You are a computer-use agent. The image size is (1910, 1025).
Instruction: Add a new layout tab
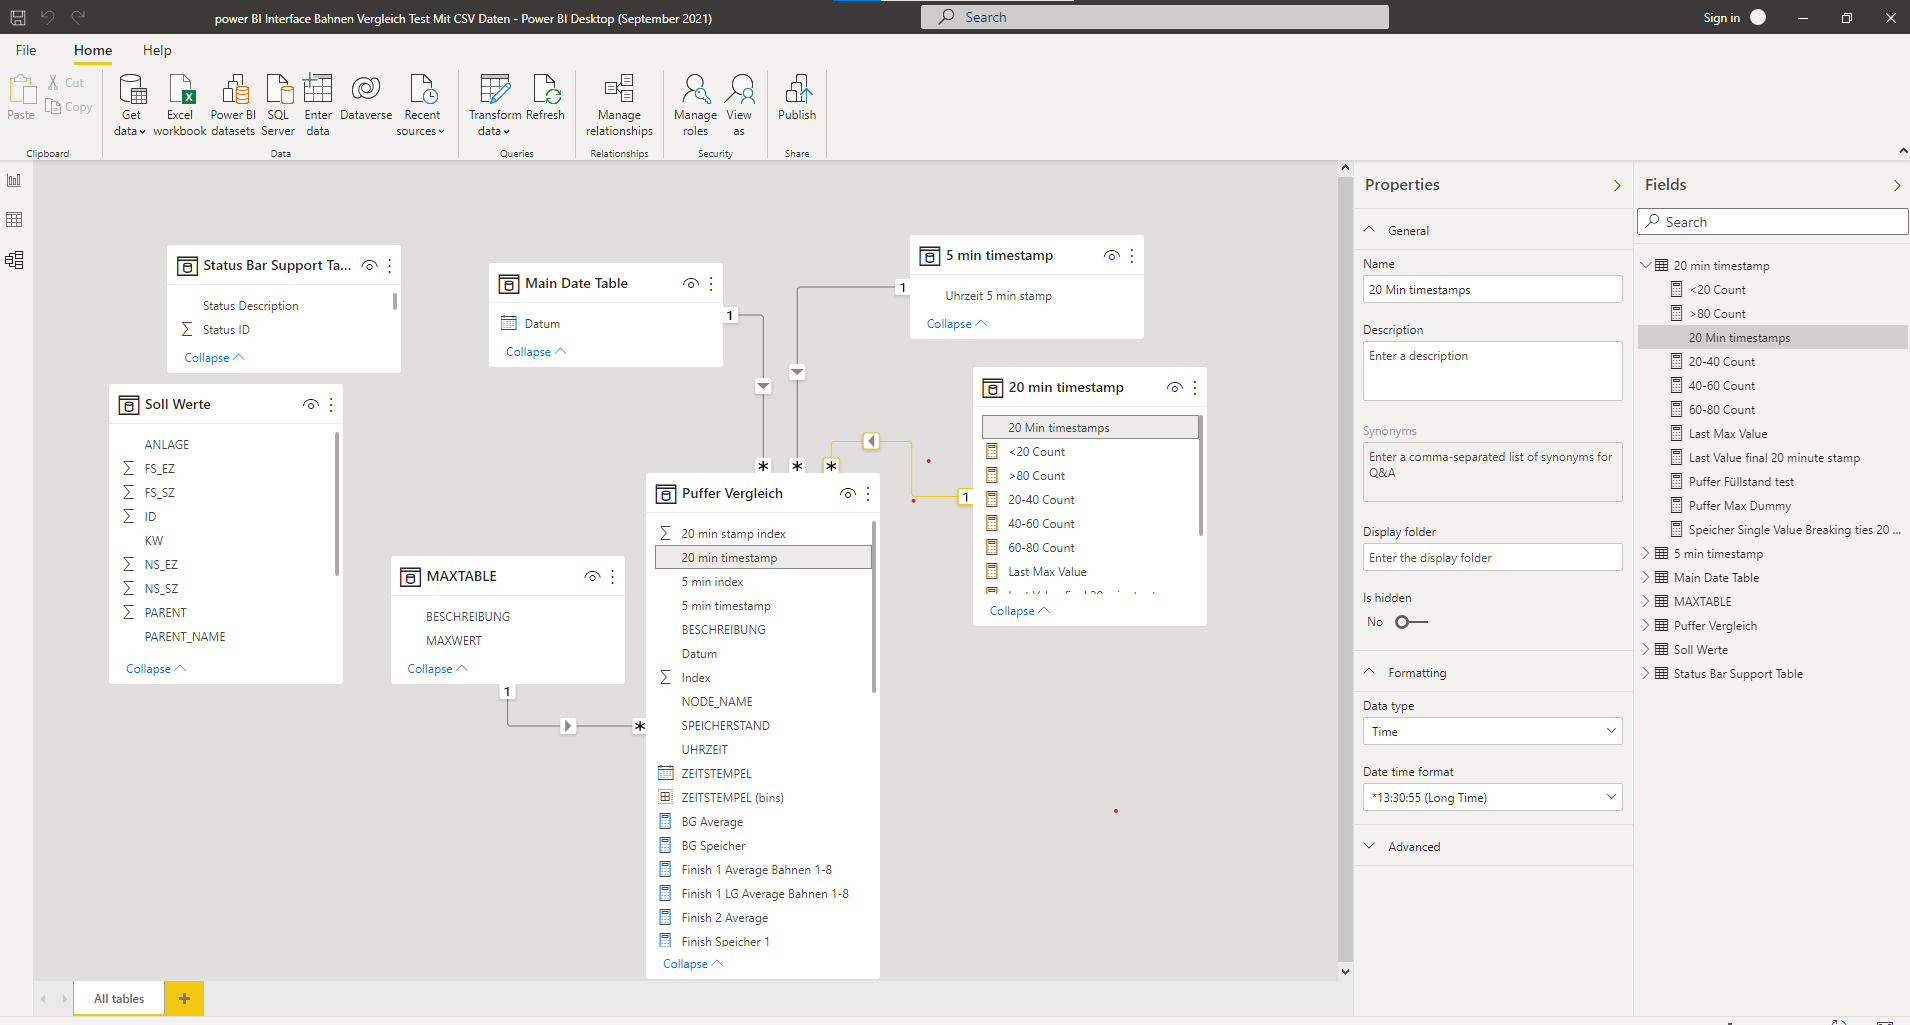coord(184,998)
